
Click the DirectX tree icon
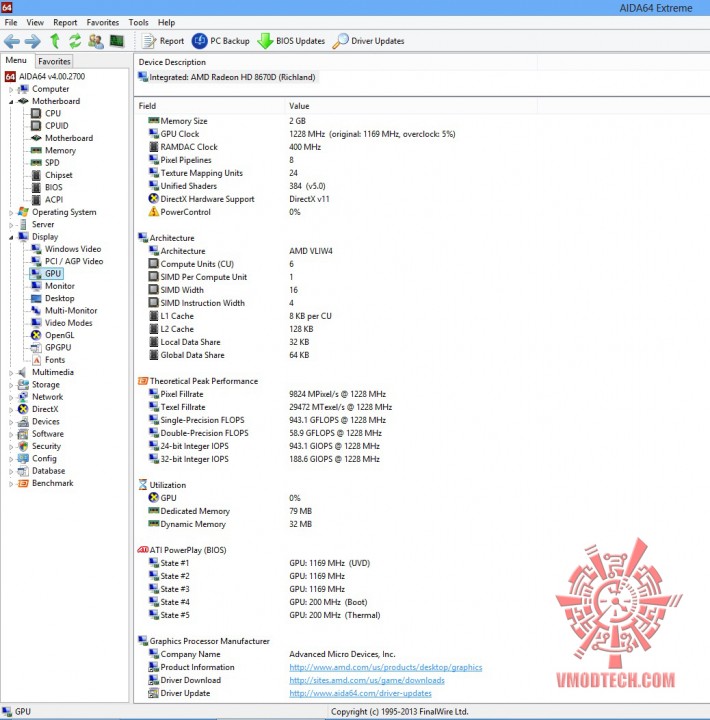(23, 409)
